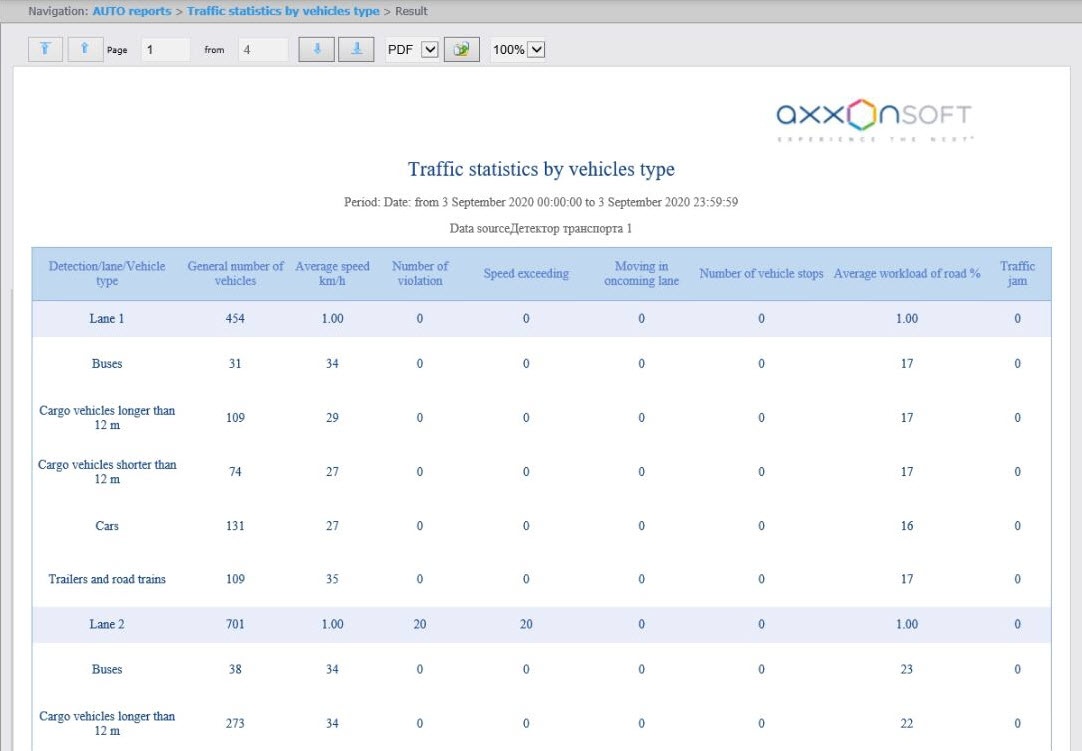1082x751 pixels.
Task: Open Traffic statistics by vehicles type breadcrumb
Action: click(283, 11)
